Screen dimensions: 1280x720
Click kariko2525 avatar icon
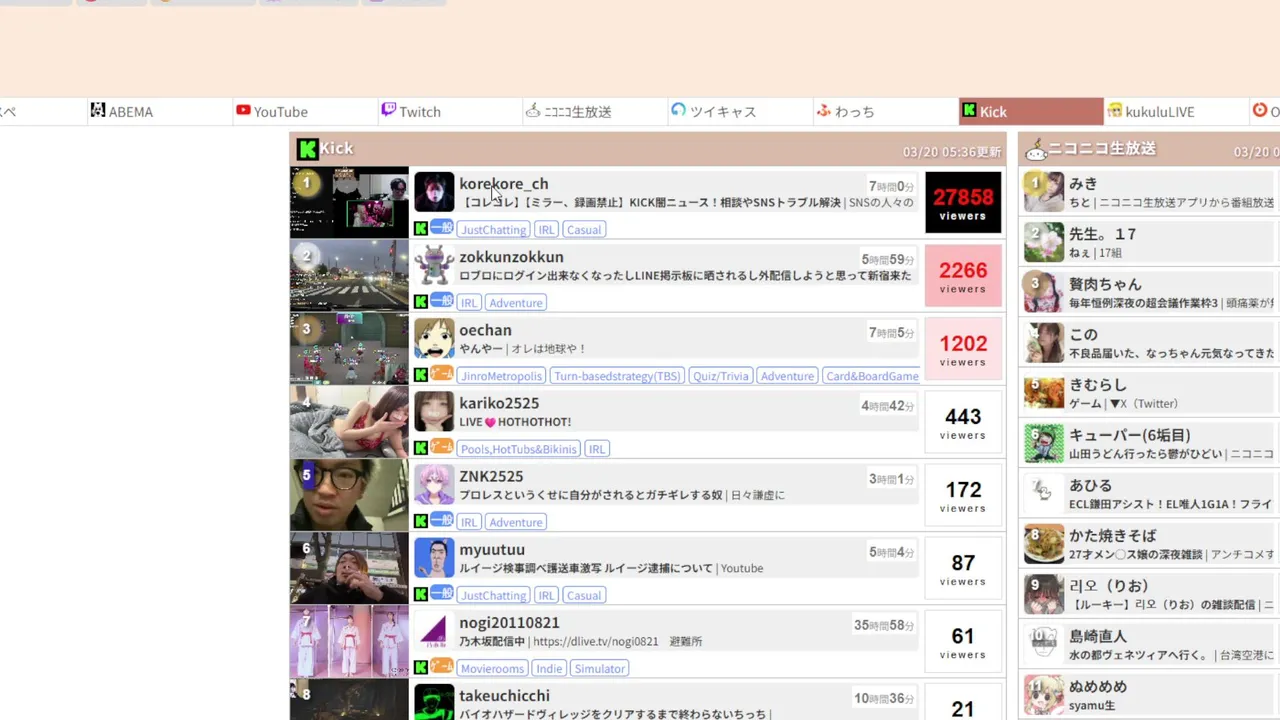click(434, 411)
